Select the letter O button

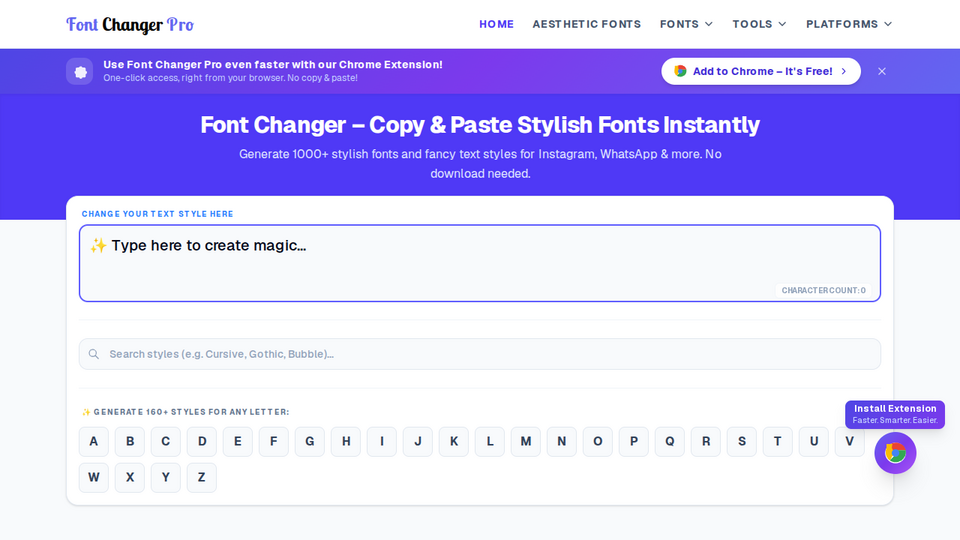click(598, 441)
